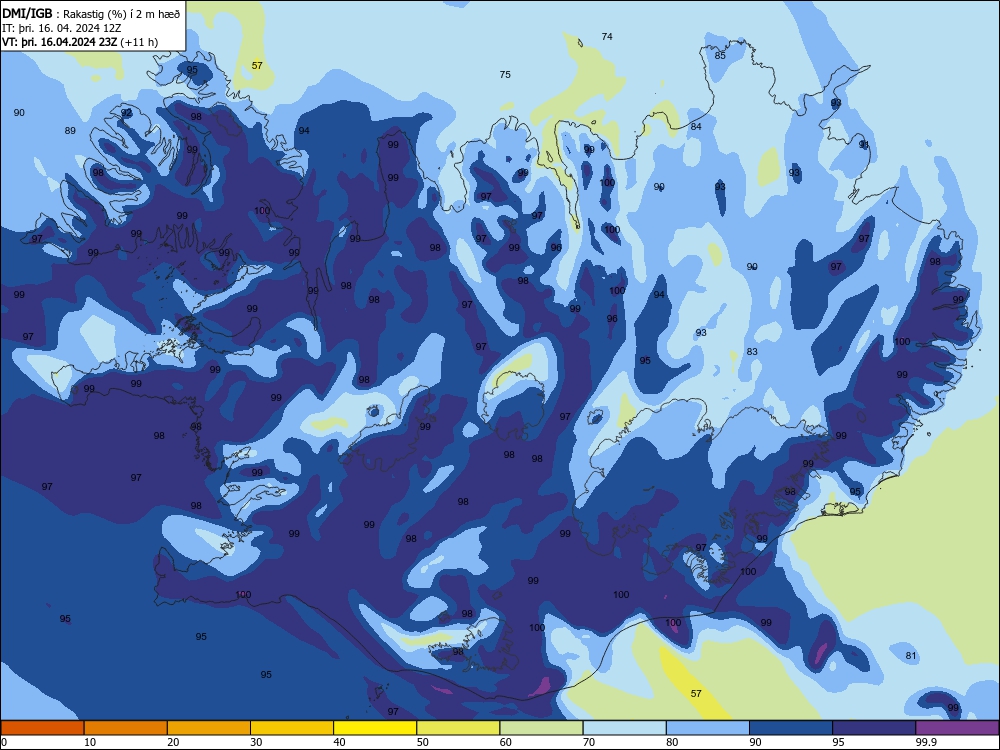Viewport: 1000px width, 750px height.
Task: Click the legend tick label 70
Action: [589, 742]
